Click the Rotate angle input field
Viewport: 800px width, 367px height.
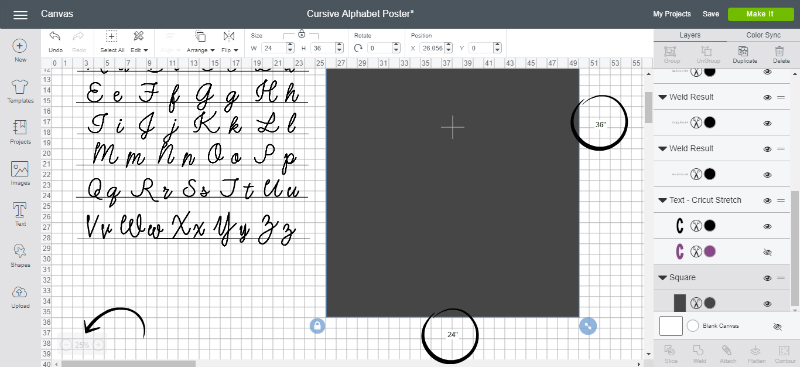coord(380,48)
